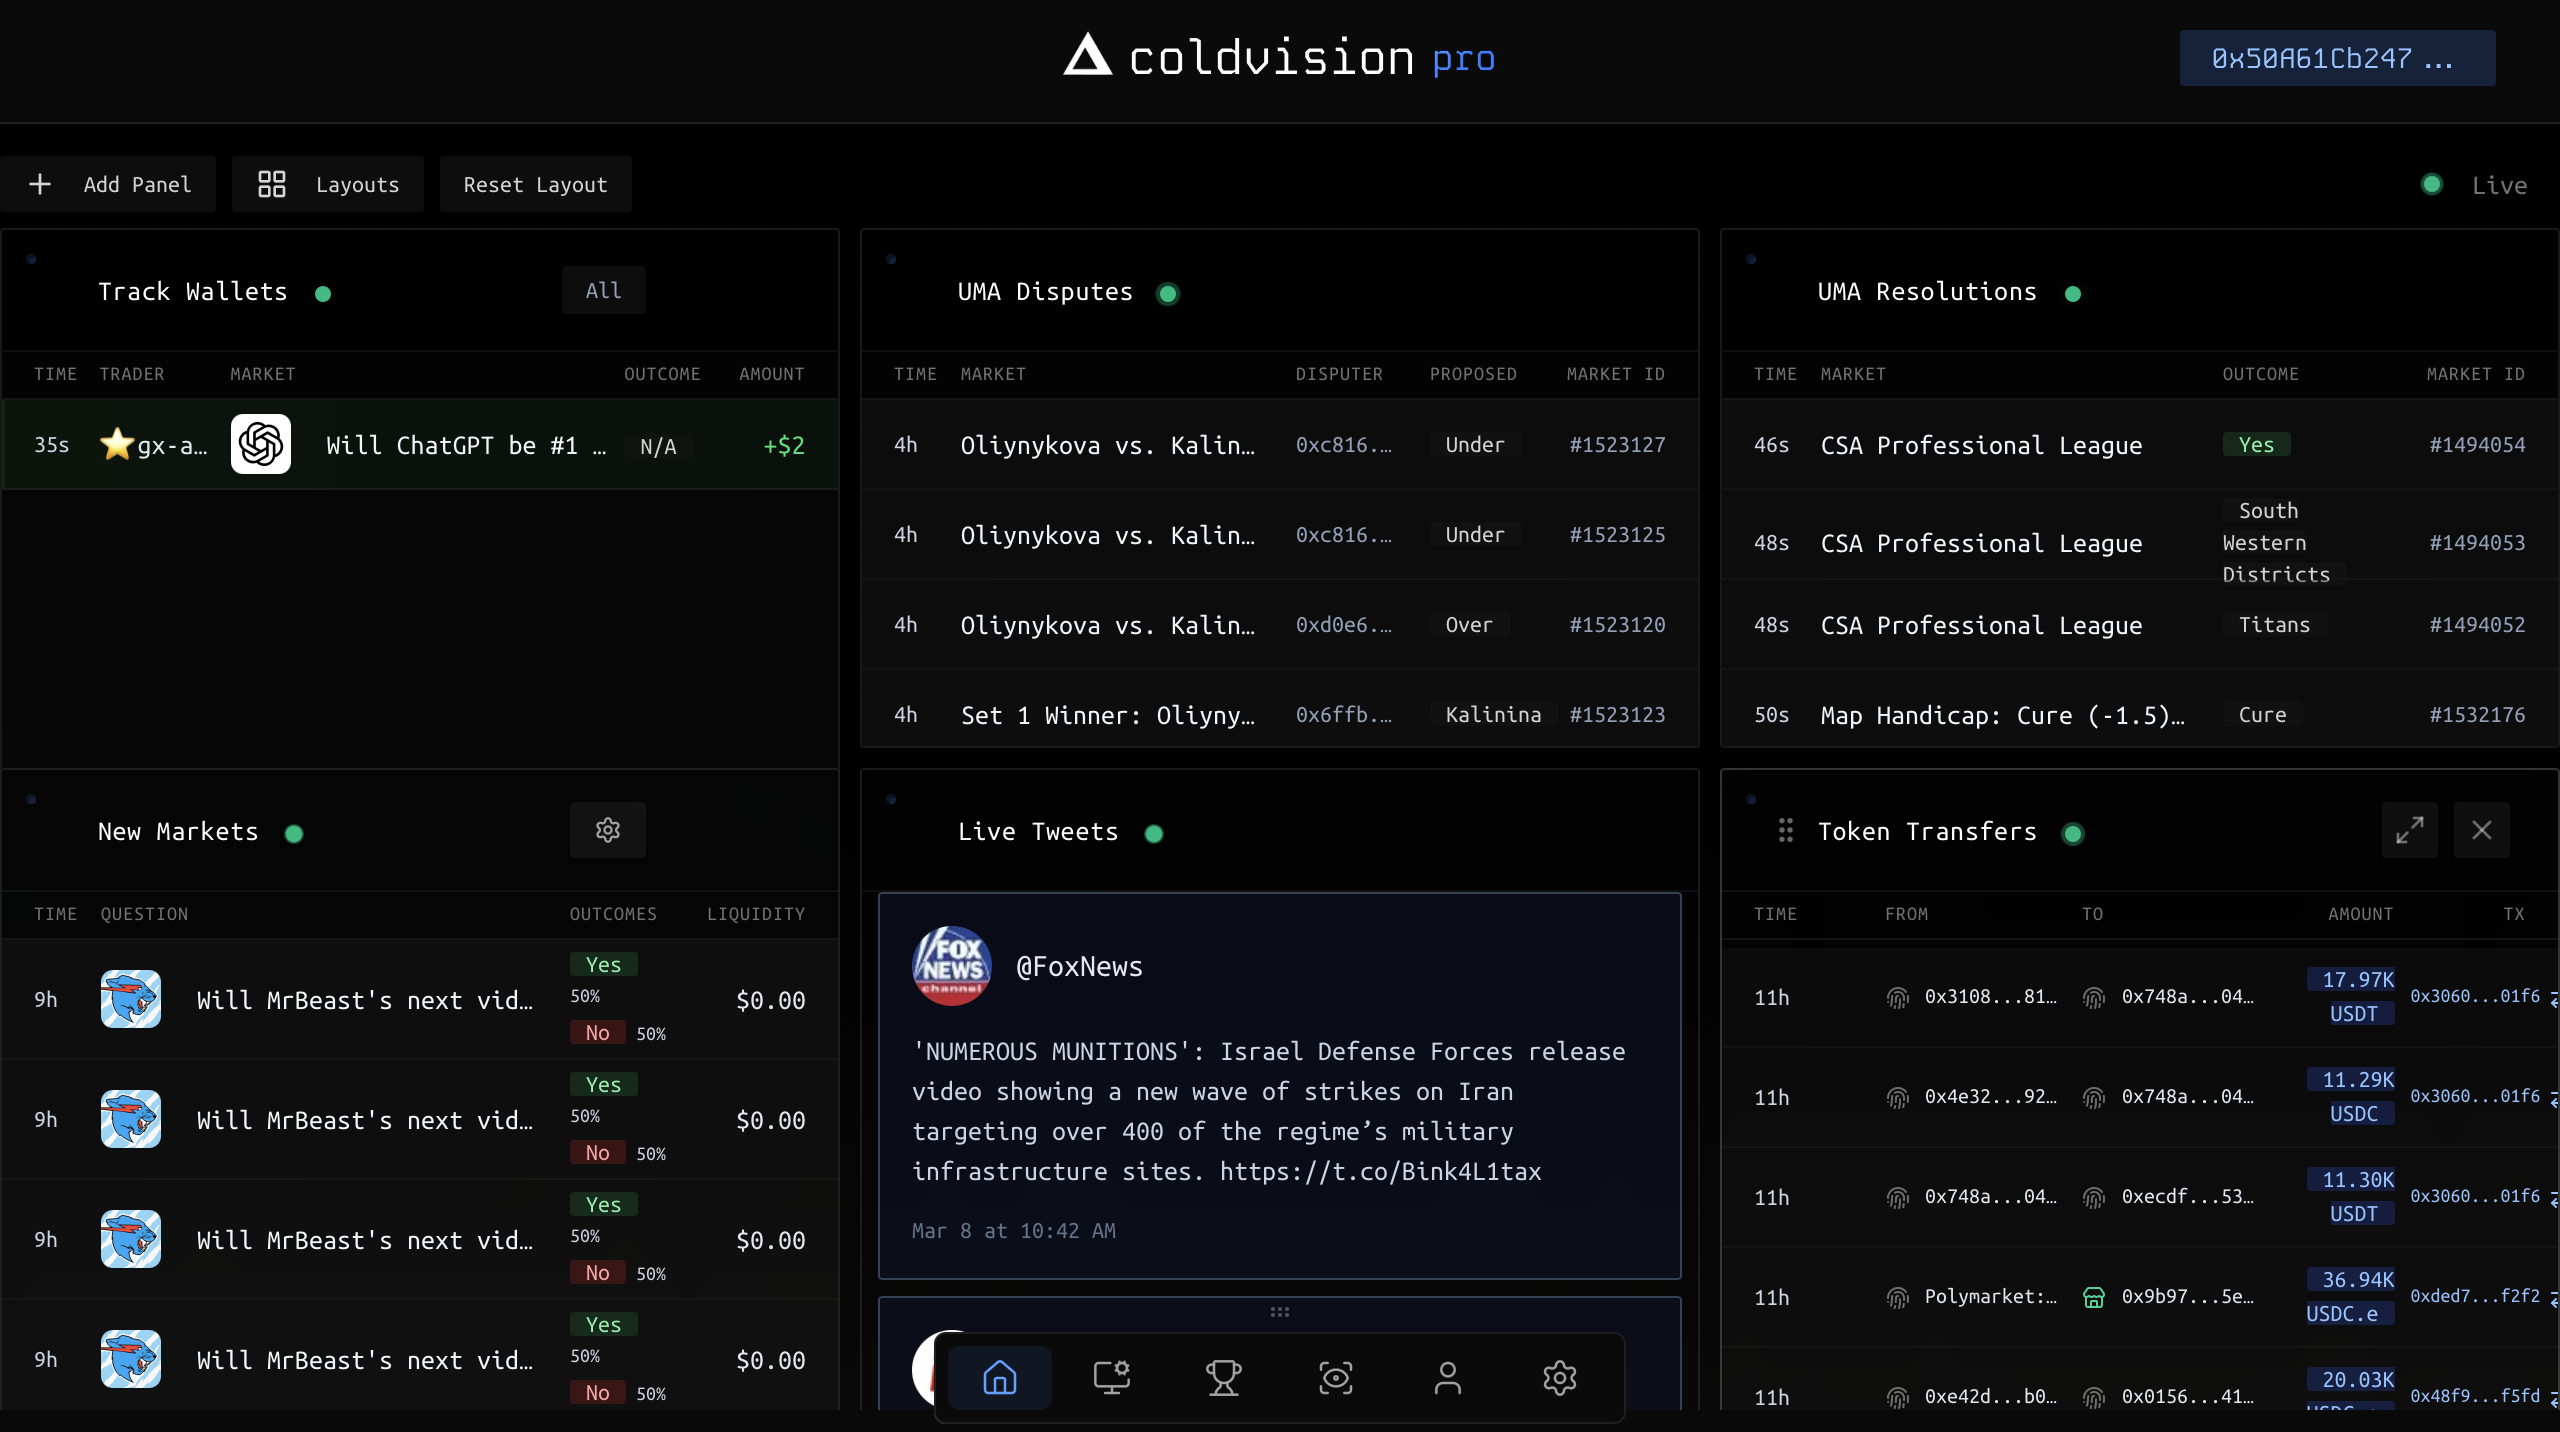
Task: Click the Token Transfers drag handle
Action: point(1785,830)
